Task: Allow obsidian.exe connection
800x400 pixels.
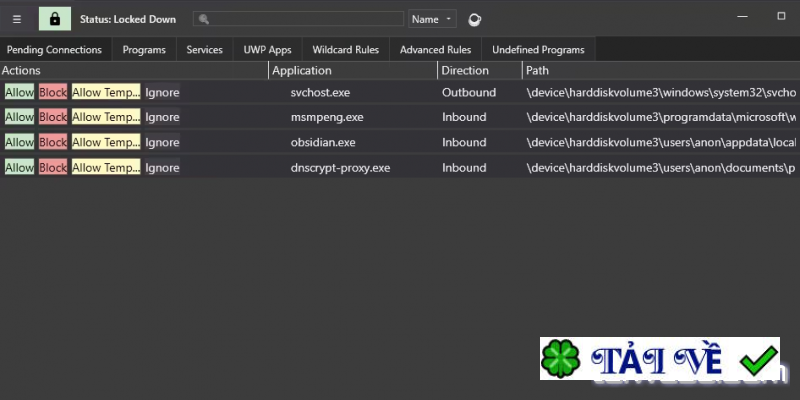Action: 19,142
